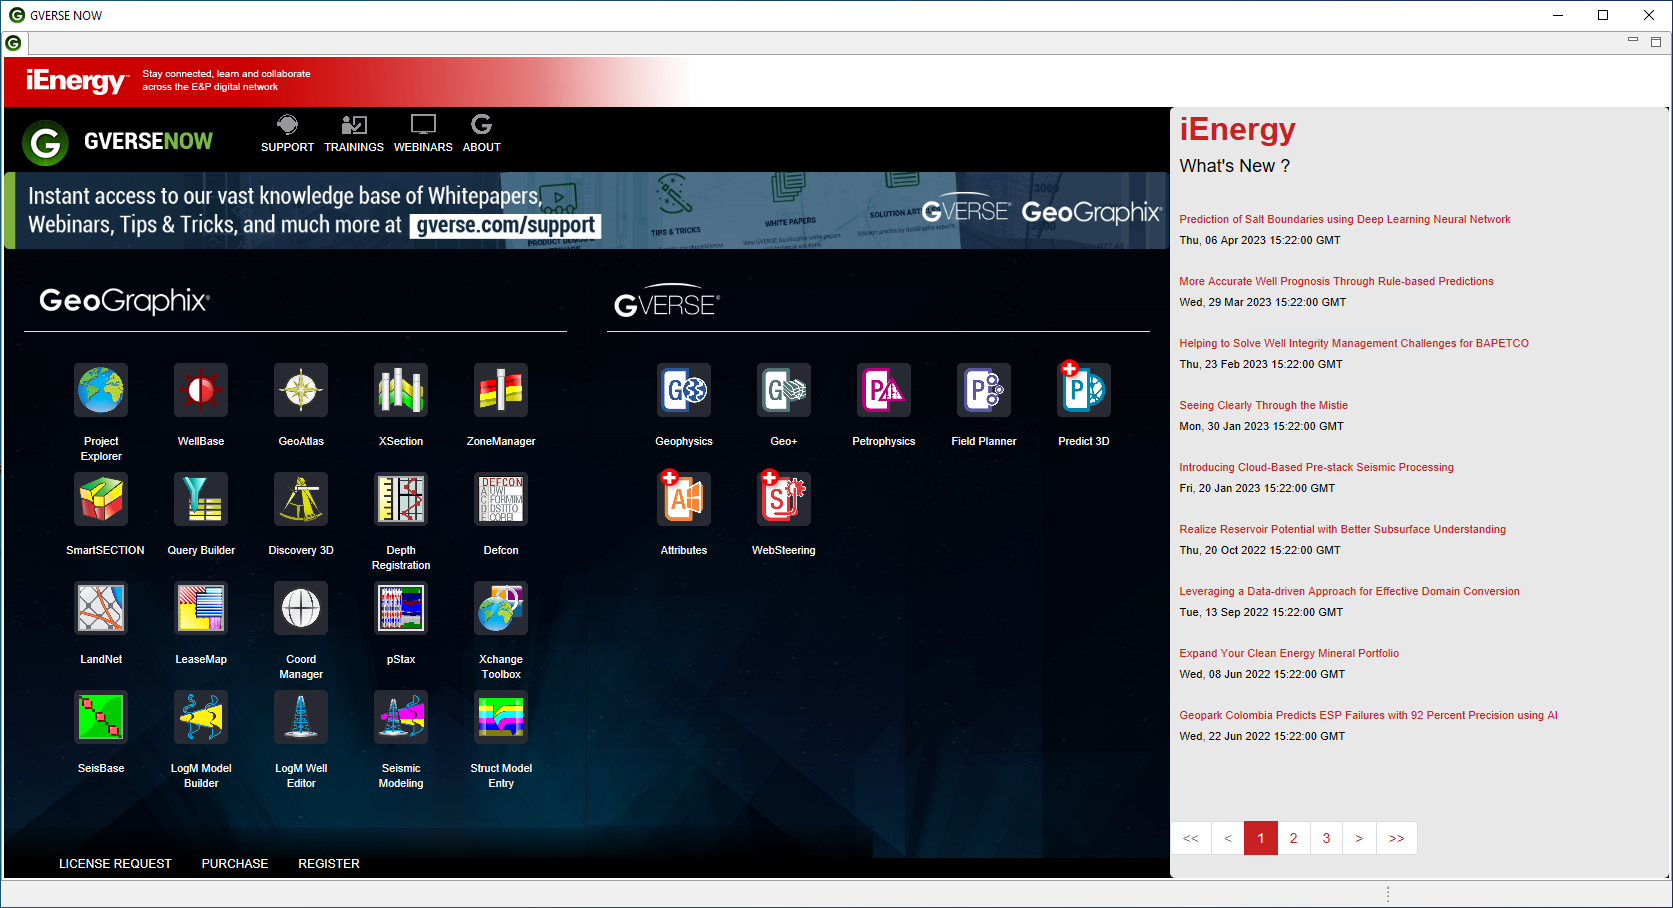Go to TRAININGS section
This screenshot has height=908, width=1673.
click(354, 133)
